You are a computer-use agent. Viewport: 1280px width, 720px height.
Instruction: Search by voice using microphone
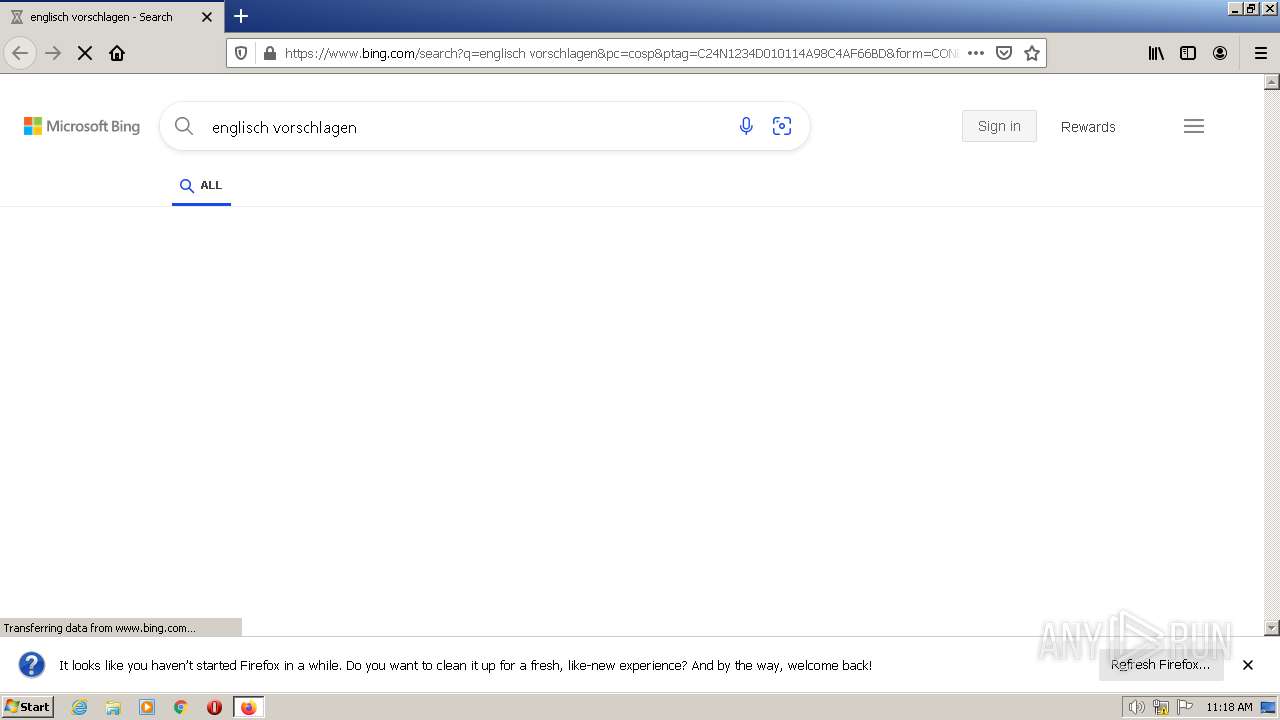pyautogui.click(x=746, y=126)
